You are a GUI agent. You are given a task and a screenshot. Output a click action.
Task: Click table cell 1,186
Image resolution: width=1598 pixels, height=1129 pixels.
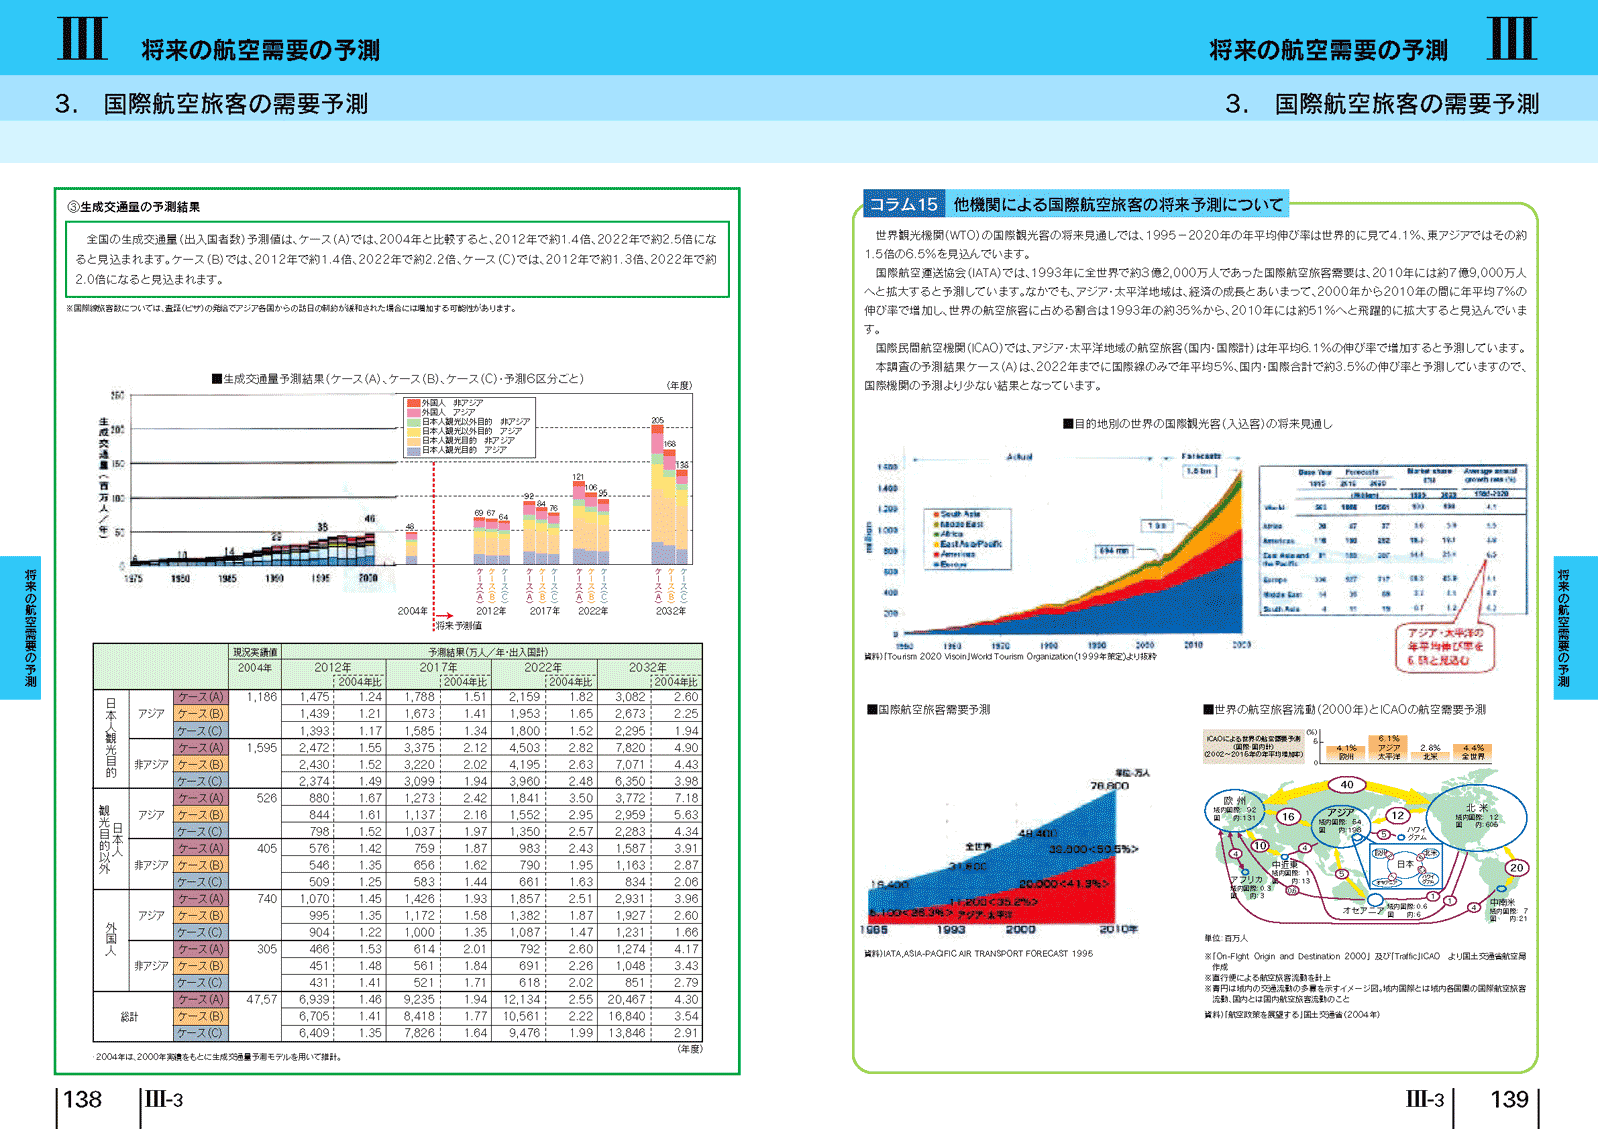[x=262, y=697]
